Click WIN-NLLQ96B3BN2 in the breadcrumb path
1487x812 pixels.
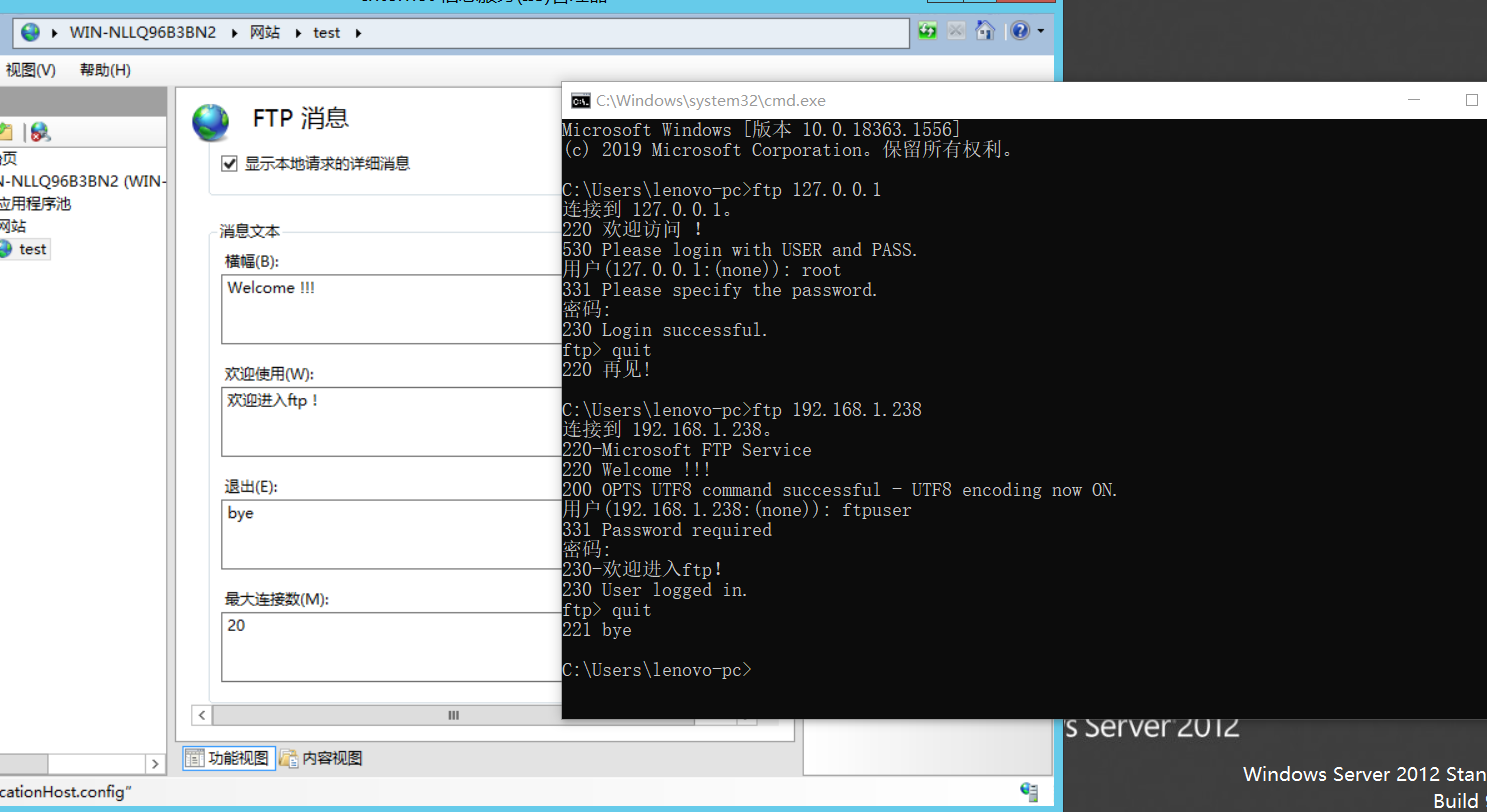tap(143, 32)
